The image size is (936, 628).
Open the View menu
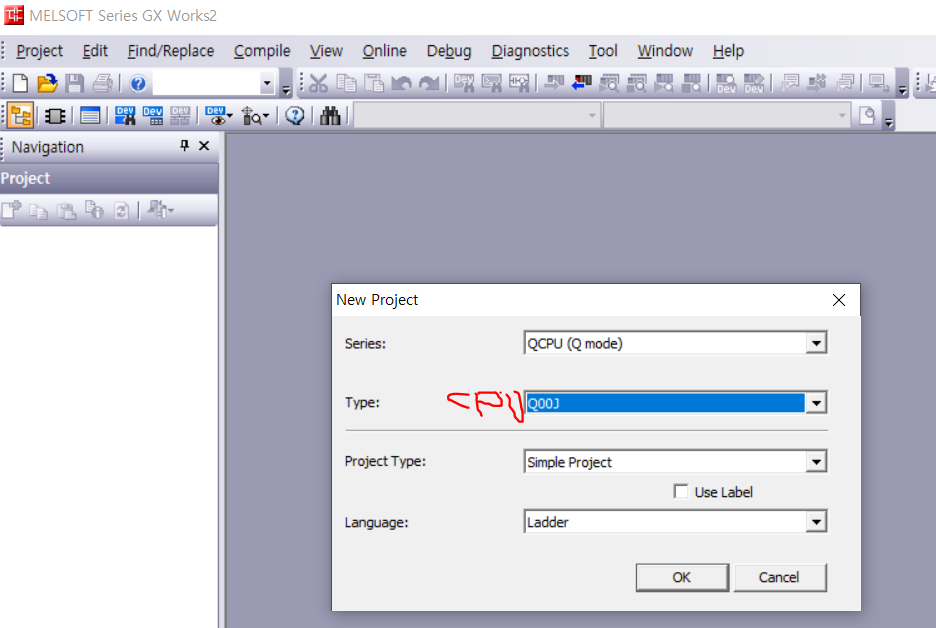326,51
